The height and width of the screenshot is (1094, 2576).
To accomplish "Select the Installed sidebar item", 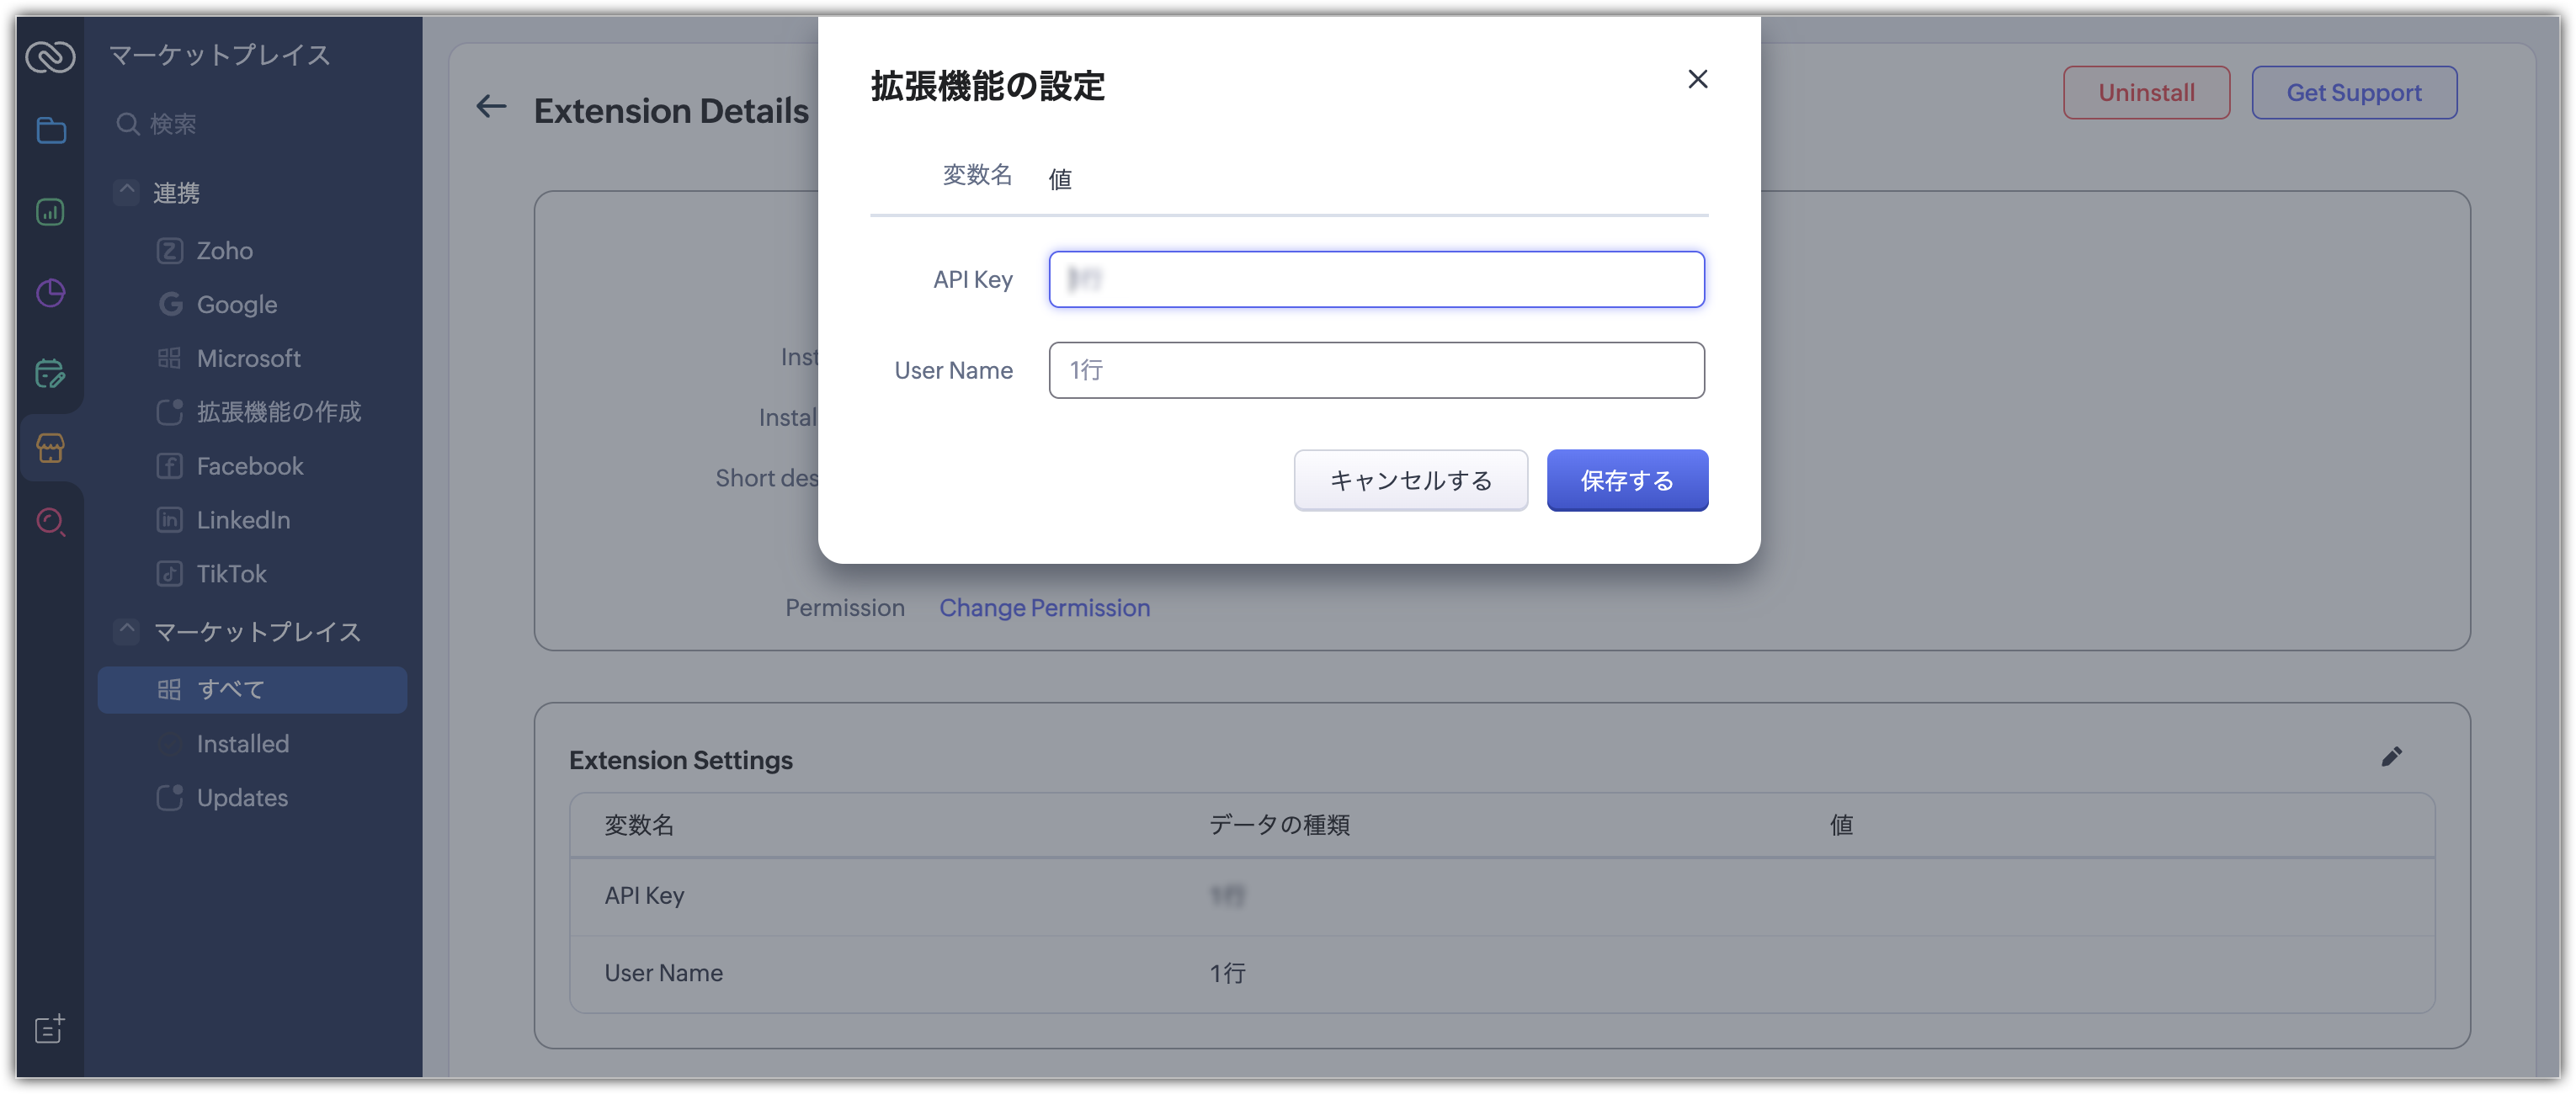I will pyautogui.click(x=242, y=744).
